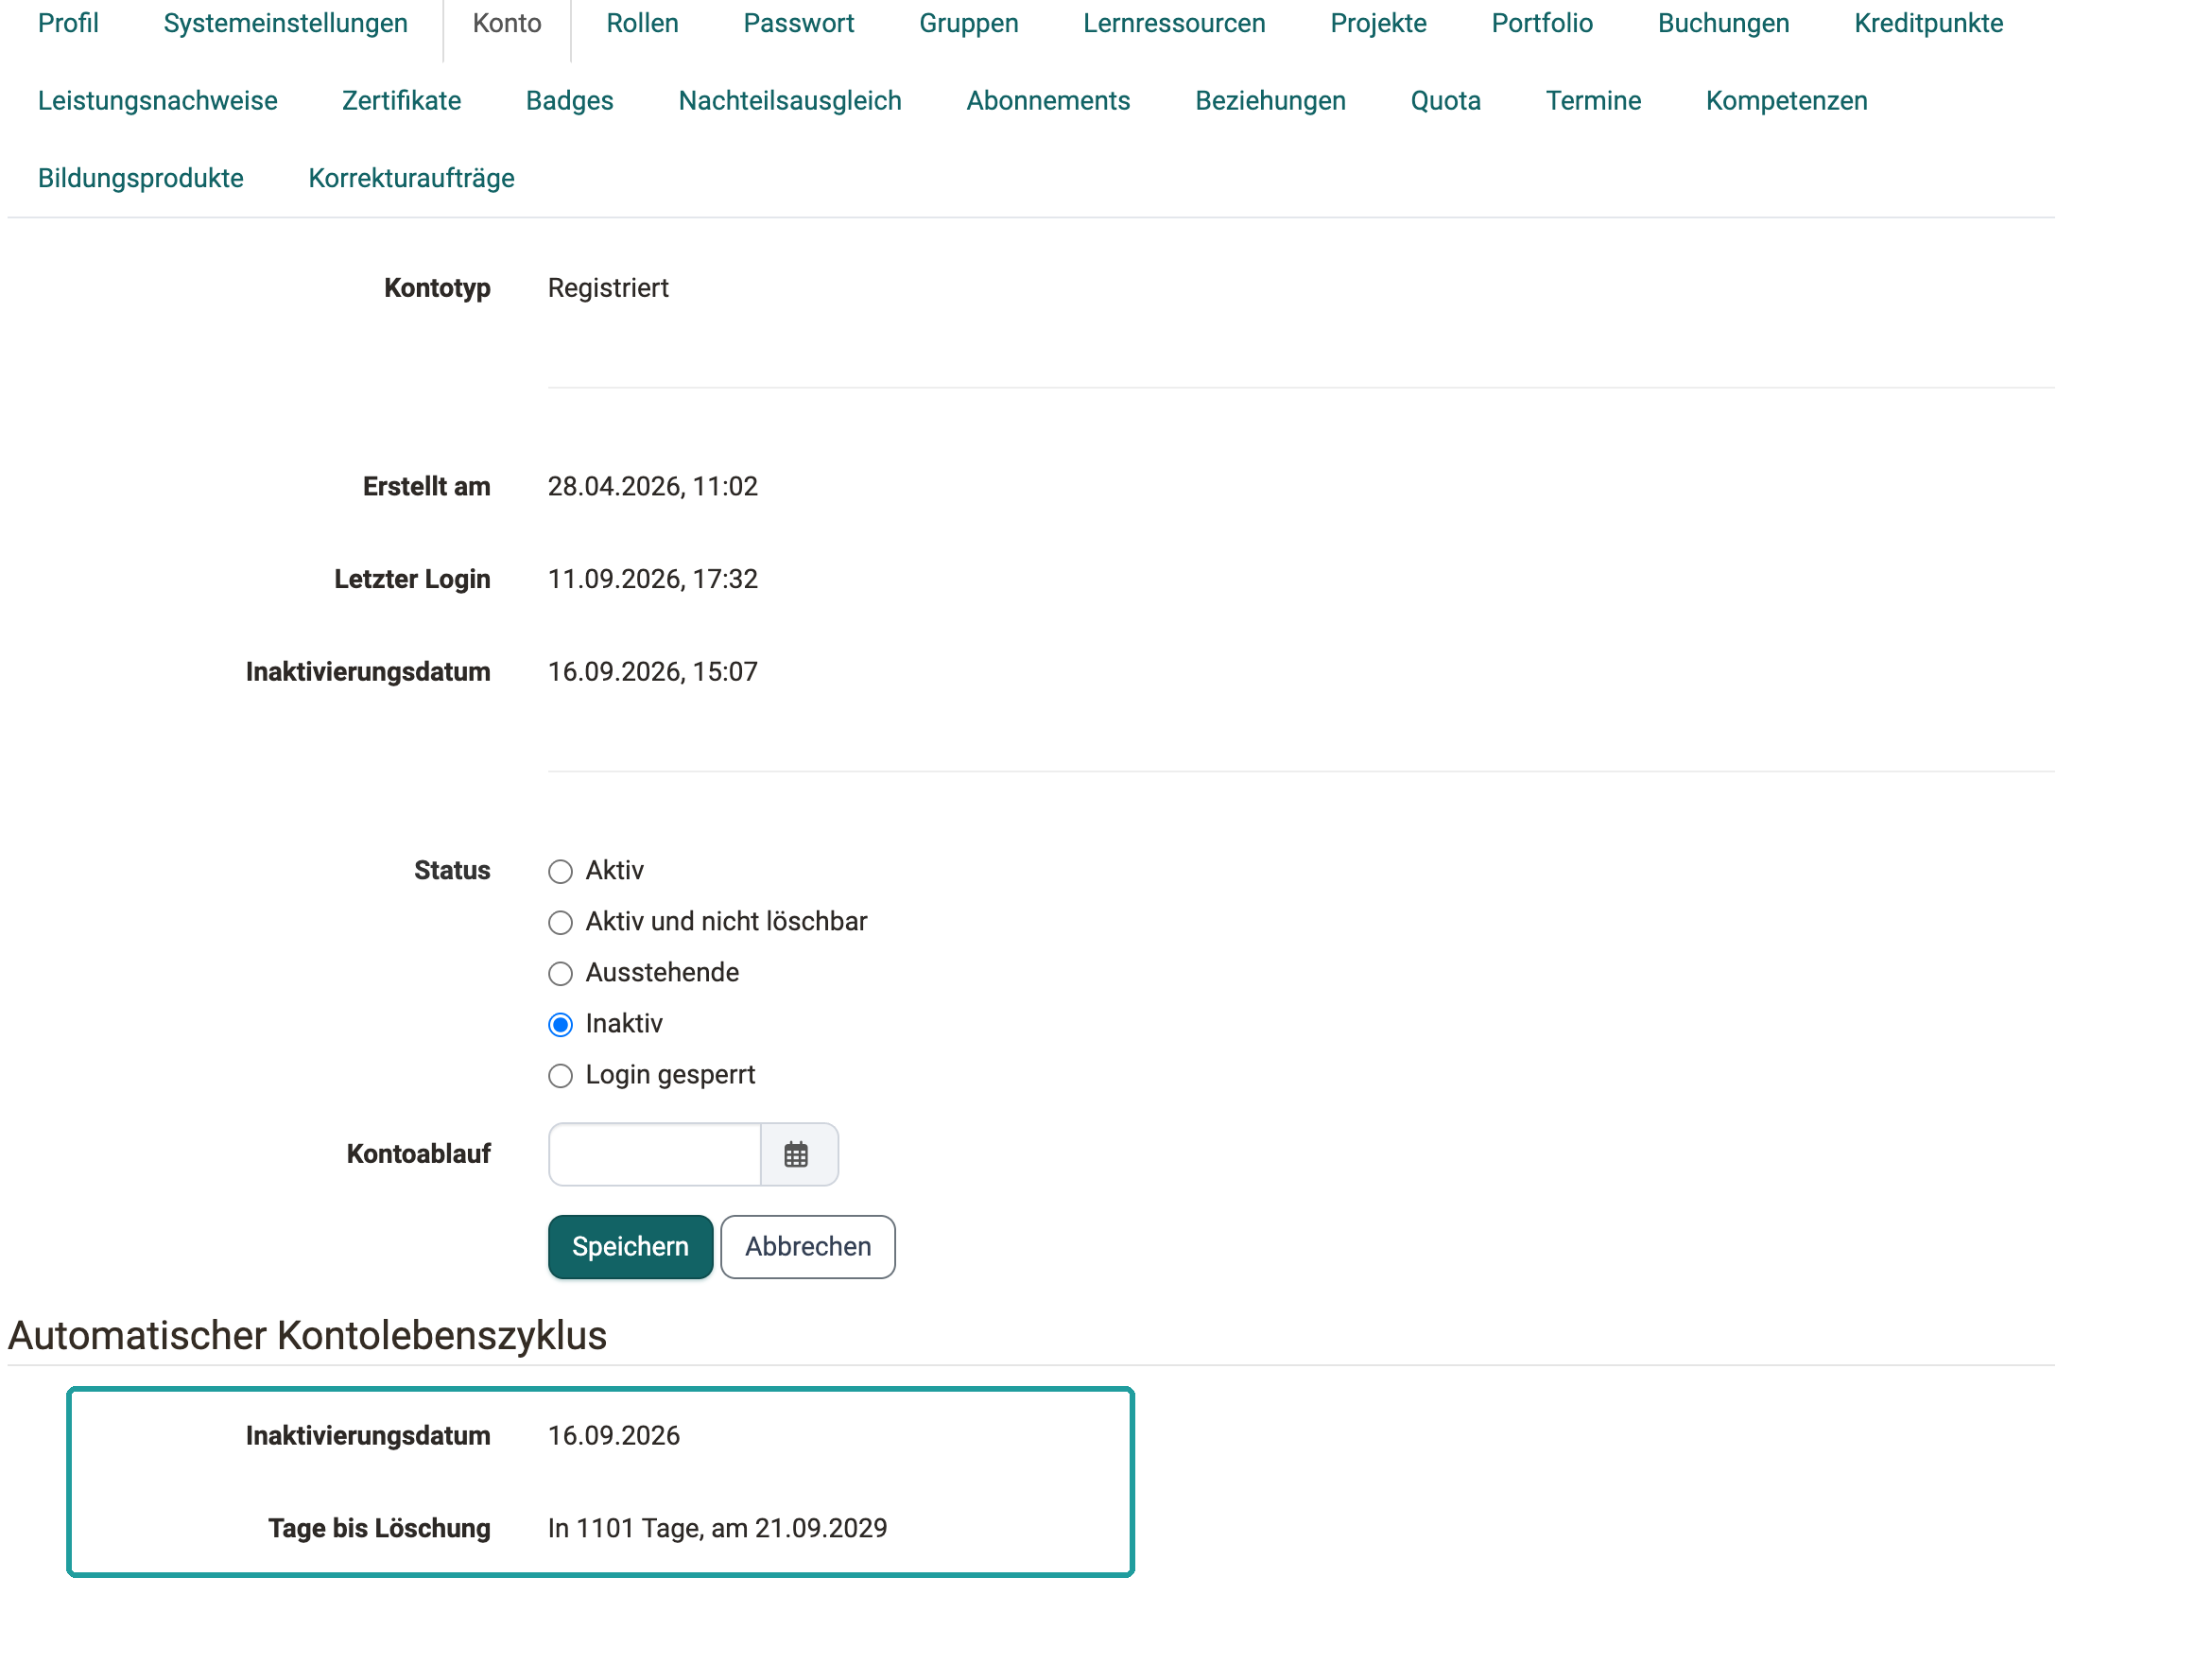This screenshot has height=1664, width=2212.
Task: Switch to the Systemeinstellungen tab
Action: (x=286, y=23)
